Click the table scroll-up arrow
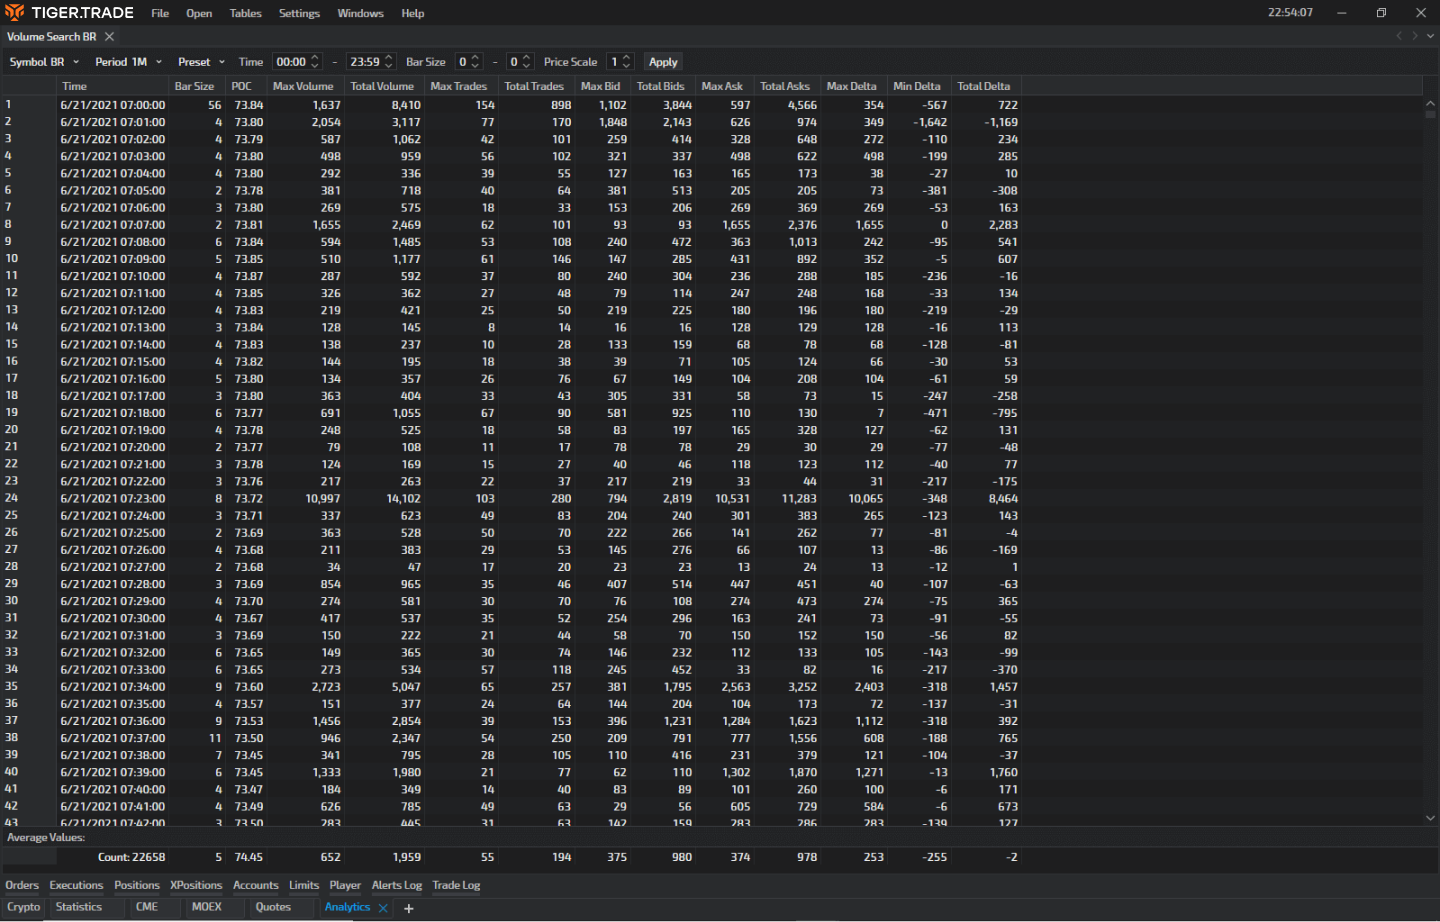Screen dimensions: 1440x922 (1430, 103)
